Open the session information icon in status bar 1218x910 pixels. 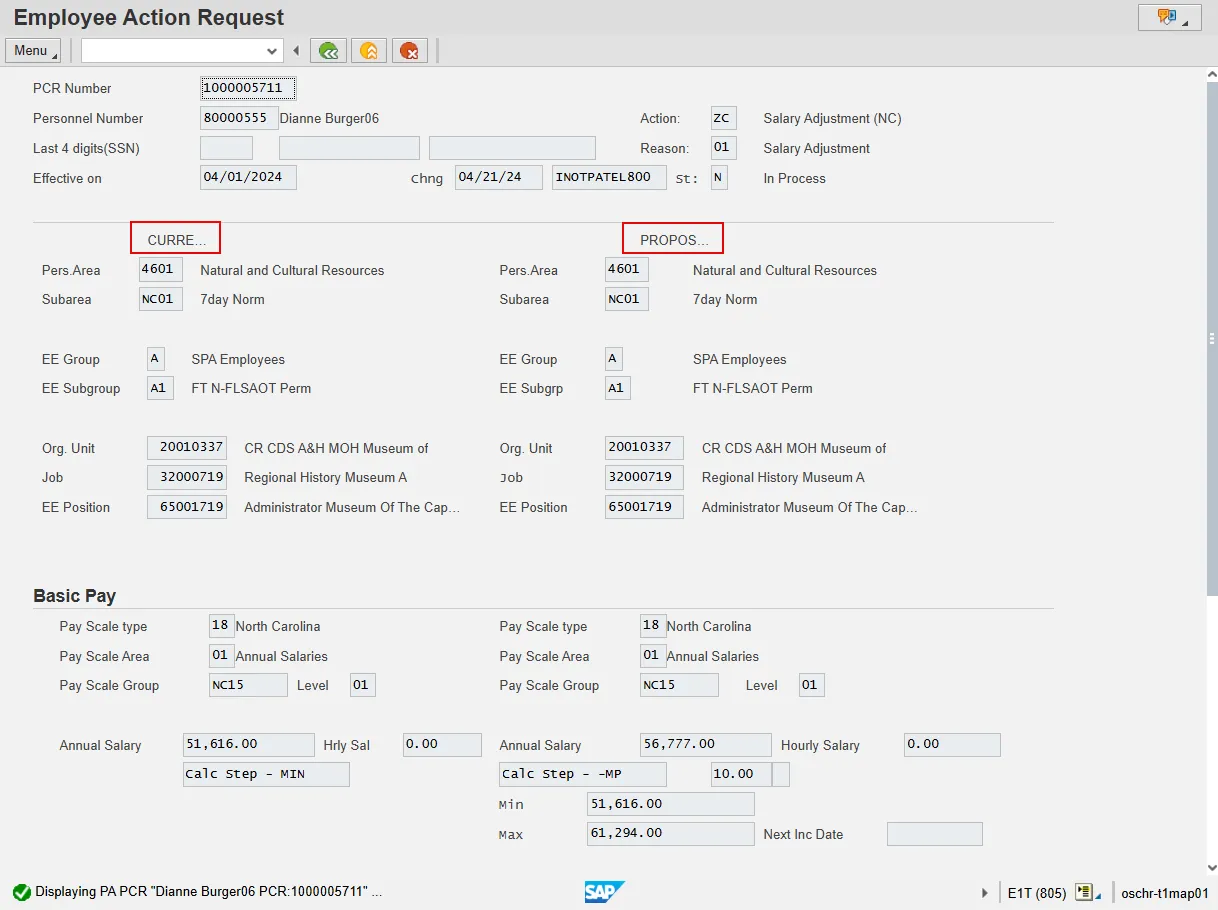[1086, 892]
